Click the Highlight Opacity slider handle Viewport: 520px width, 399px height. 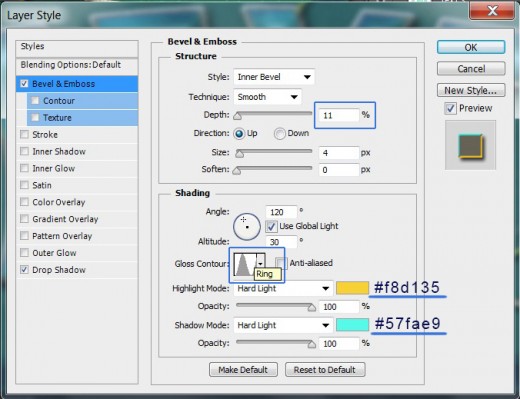[311, 307]
